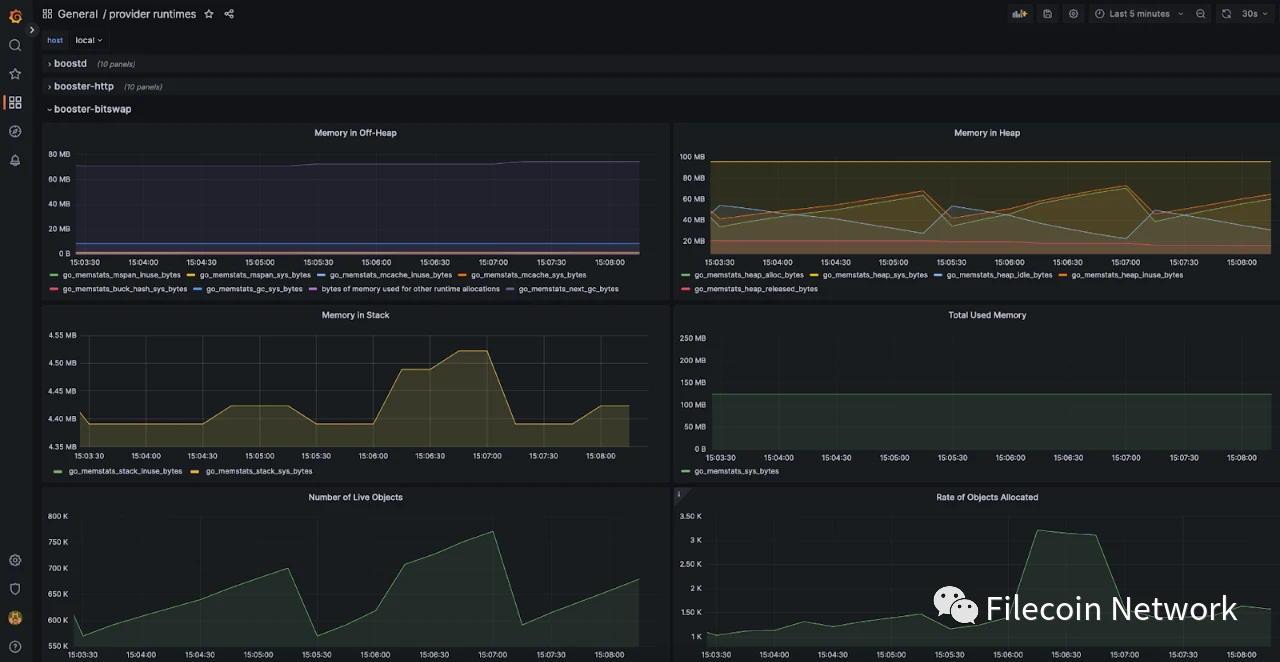Open Number of Live Objects panel menu

[x=355, y=497]
